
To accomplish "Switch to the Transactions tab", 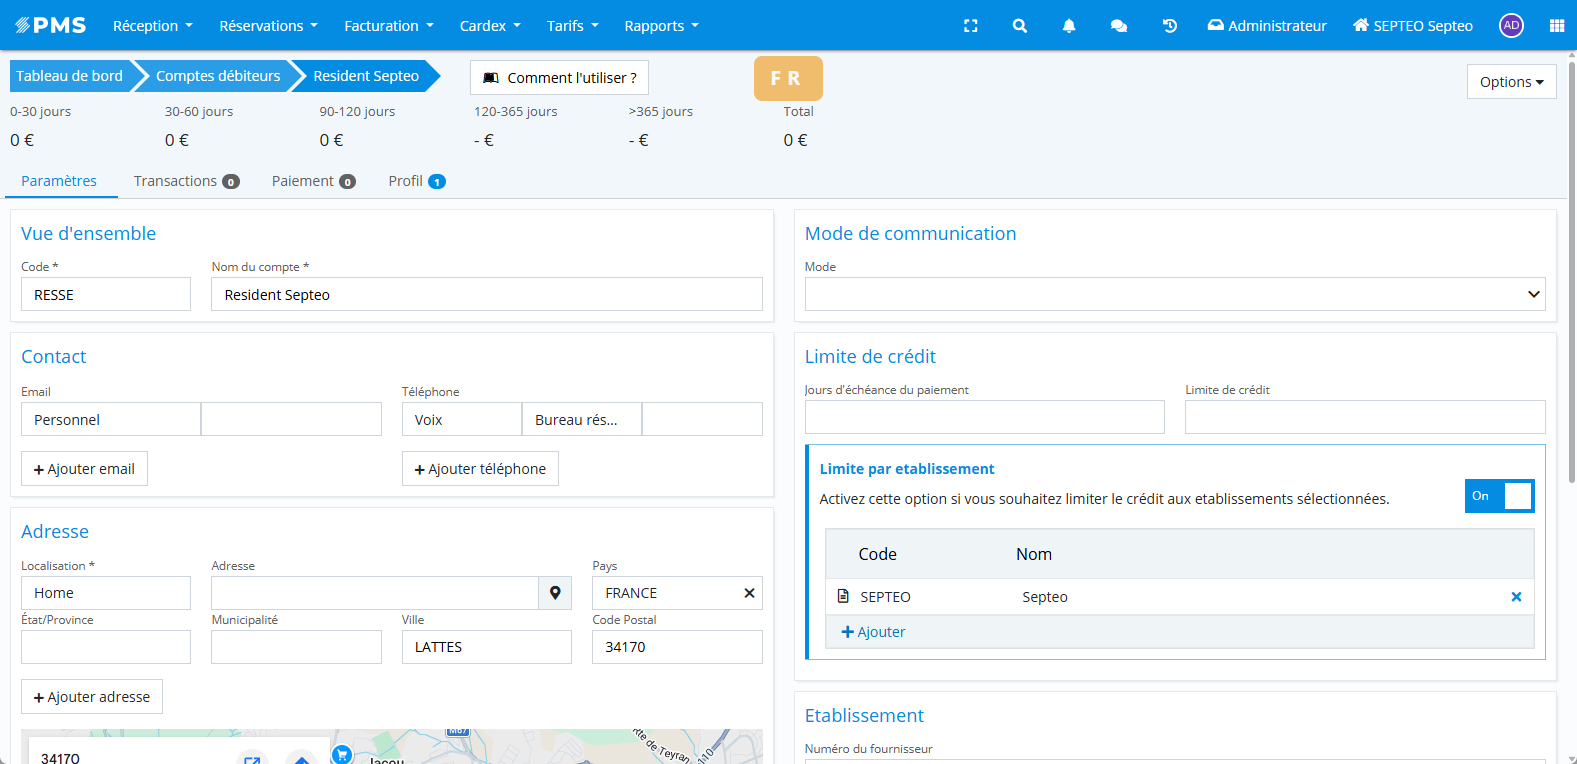I will pyautogui.click(x=185, y=181).
